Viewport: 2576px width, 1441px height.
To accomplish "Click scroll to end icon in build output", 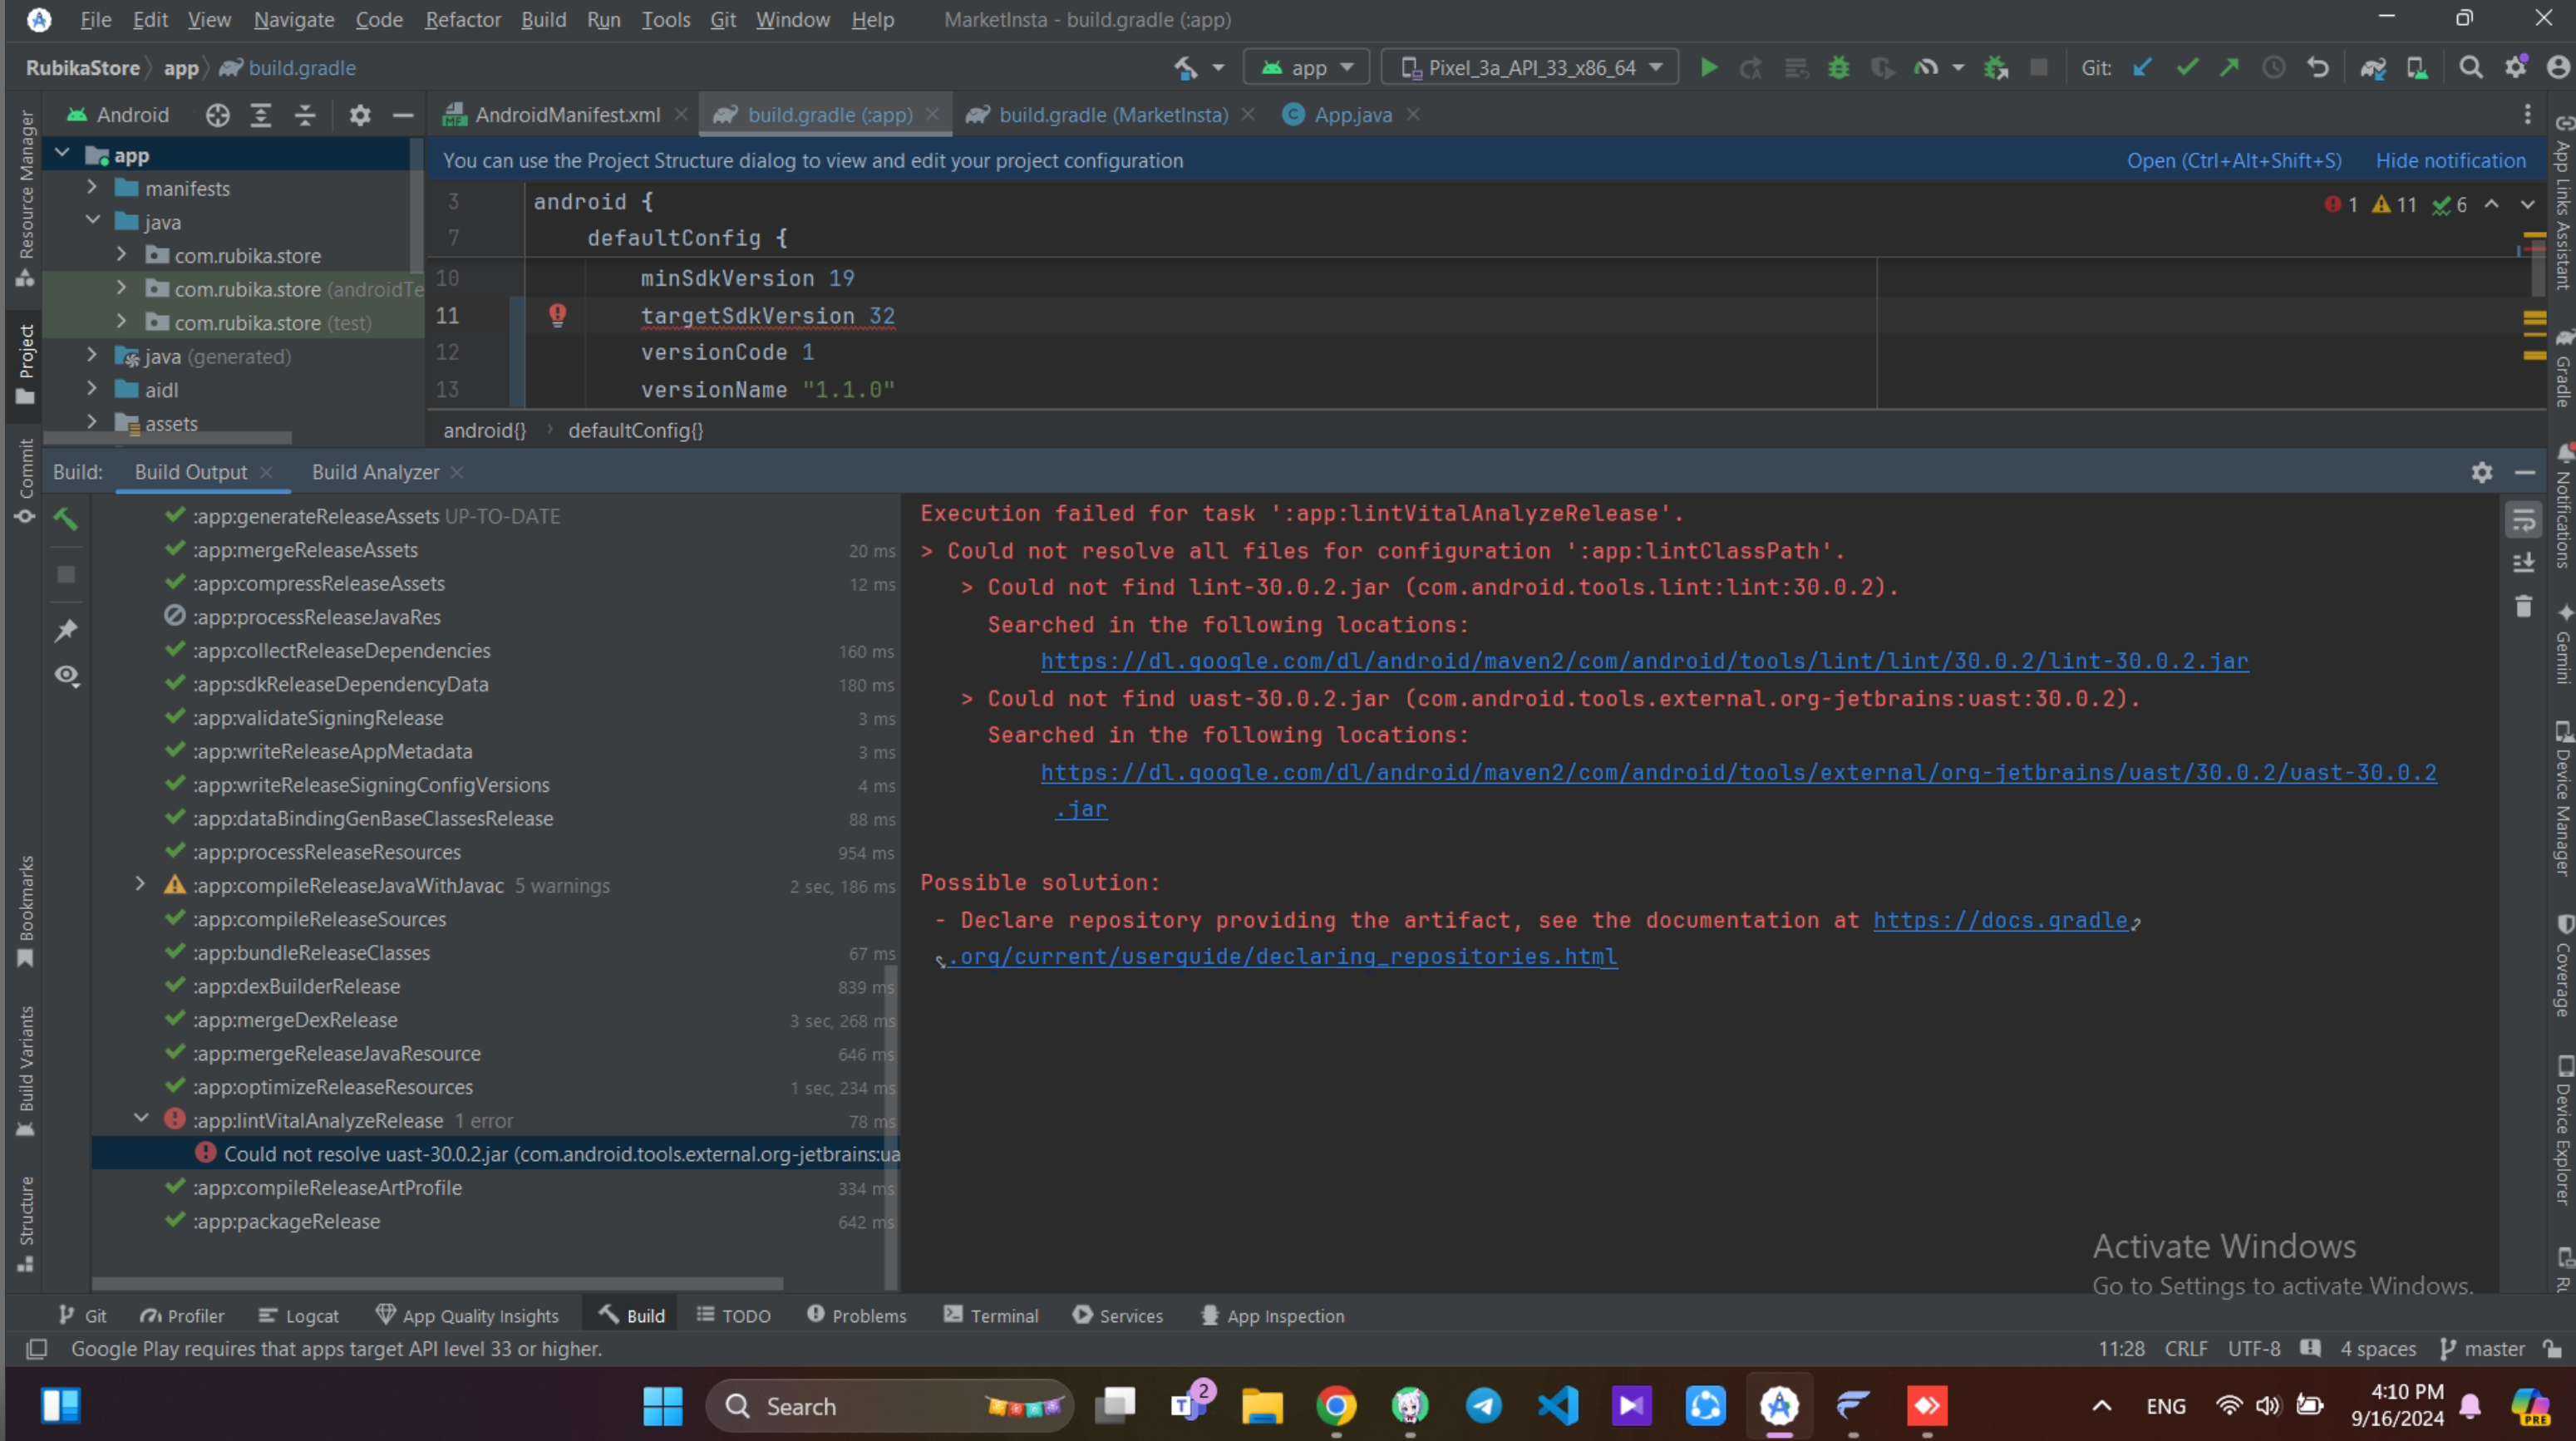I will [x=2524, y=563].
